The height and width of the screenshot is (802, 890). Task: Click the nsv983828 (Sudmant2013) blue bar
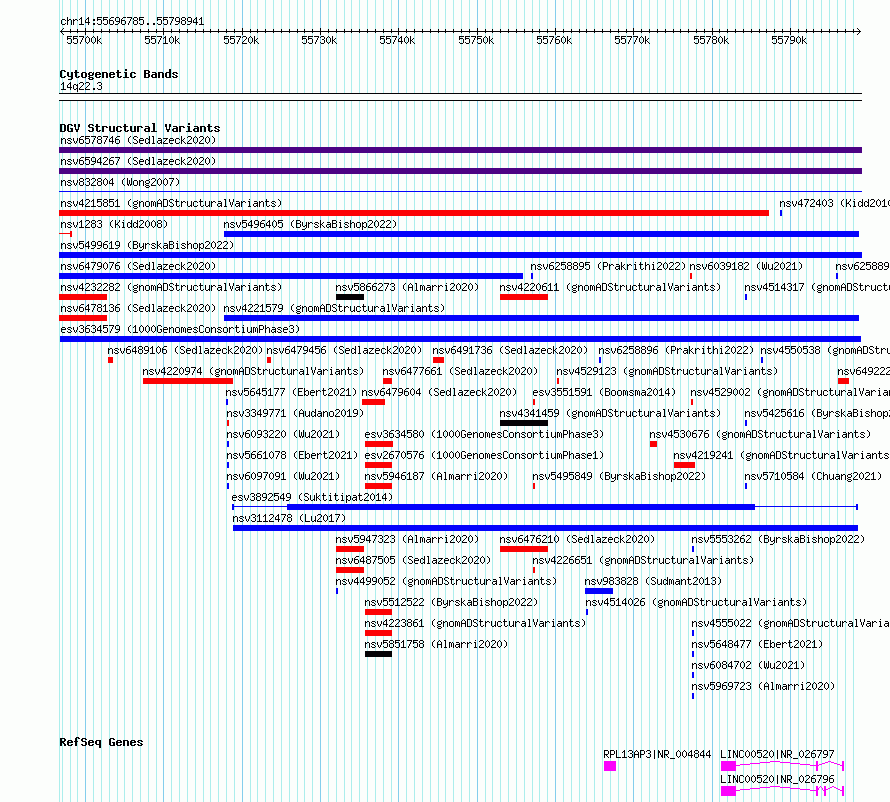tap(599, 591)
